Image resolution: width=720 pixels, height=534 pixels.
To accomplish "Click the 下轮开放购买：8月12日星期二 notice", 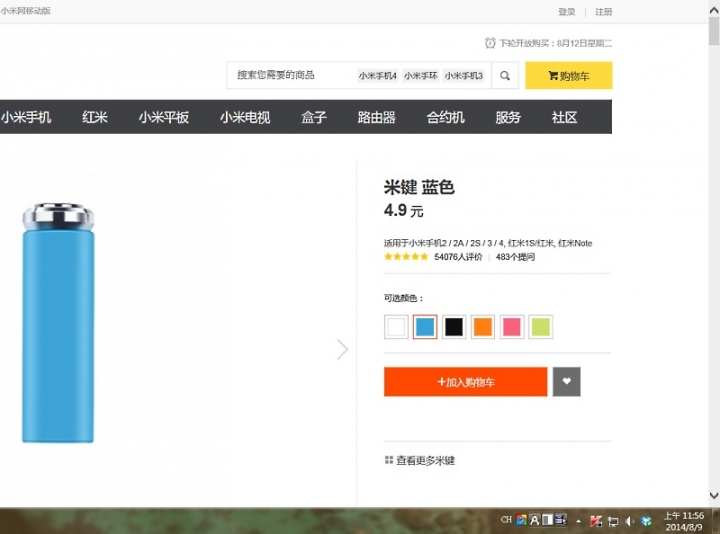I will tap(555, 43).
